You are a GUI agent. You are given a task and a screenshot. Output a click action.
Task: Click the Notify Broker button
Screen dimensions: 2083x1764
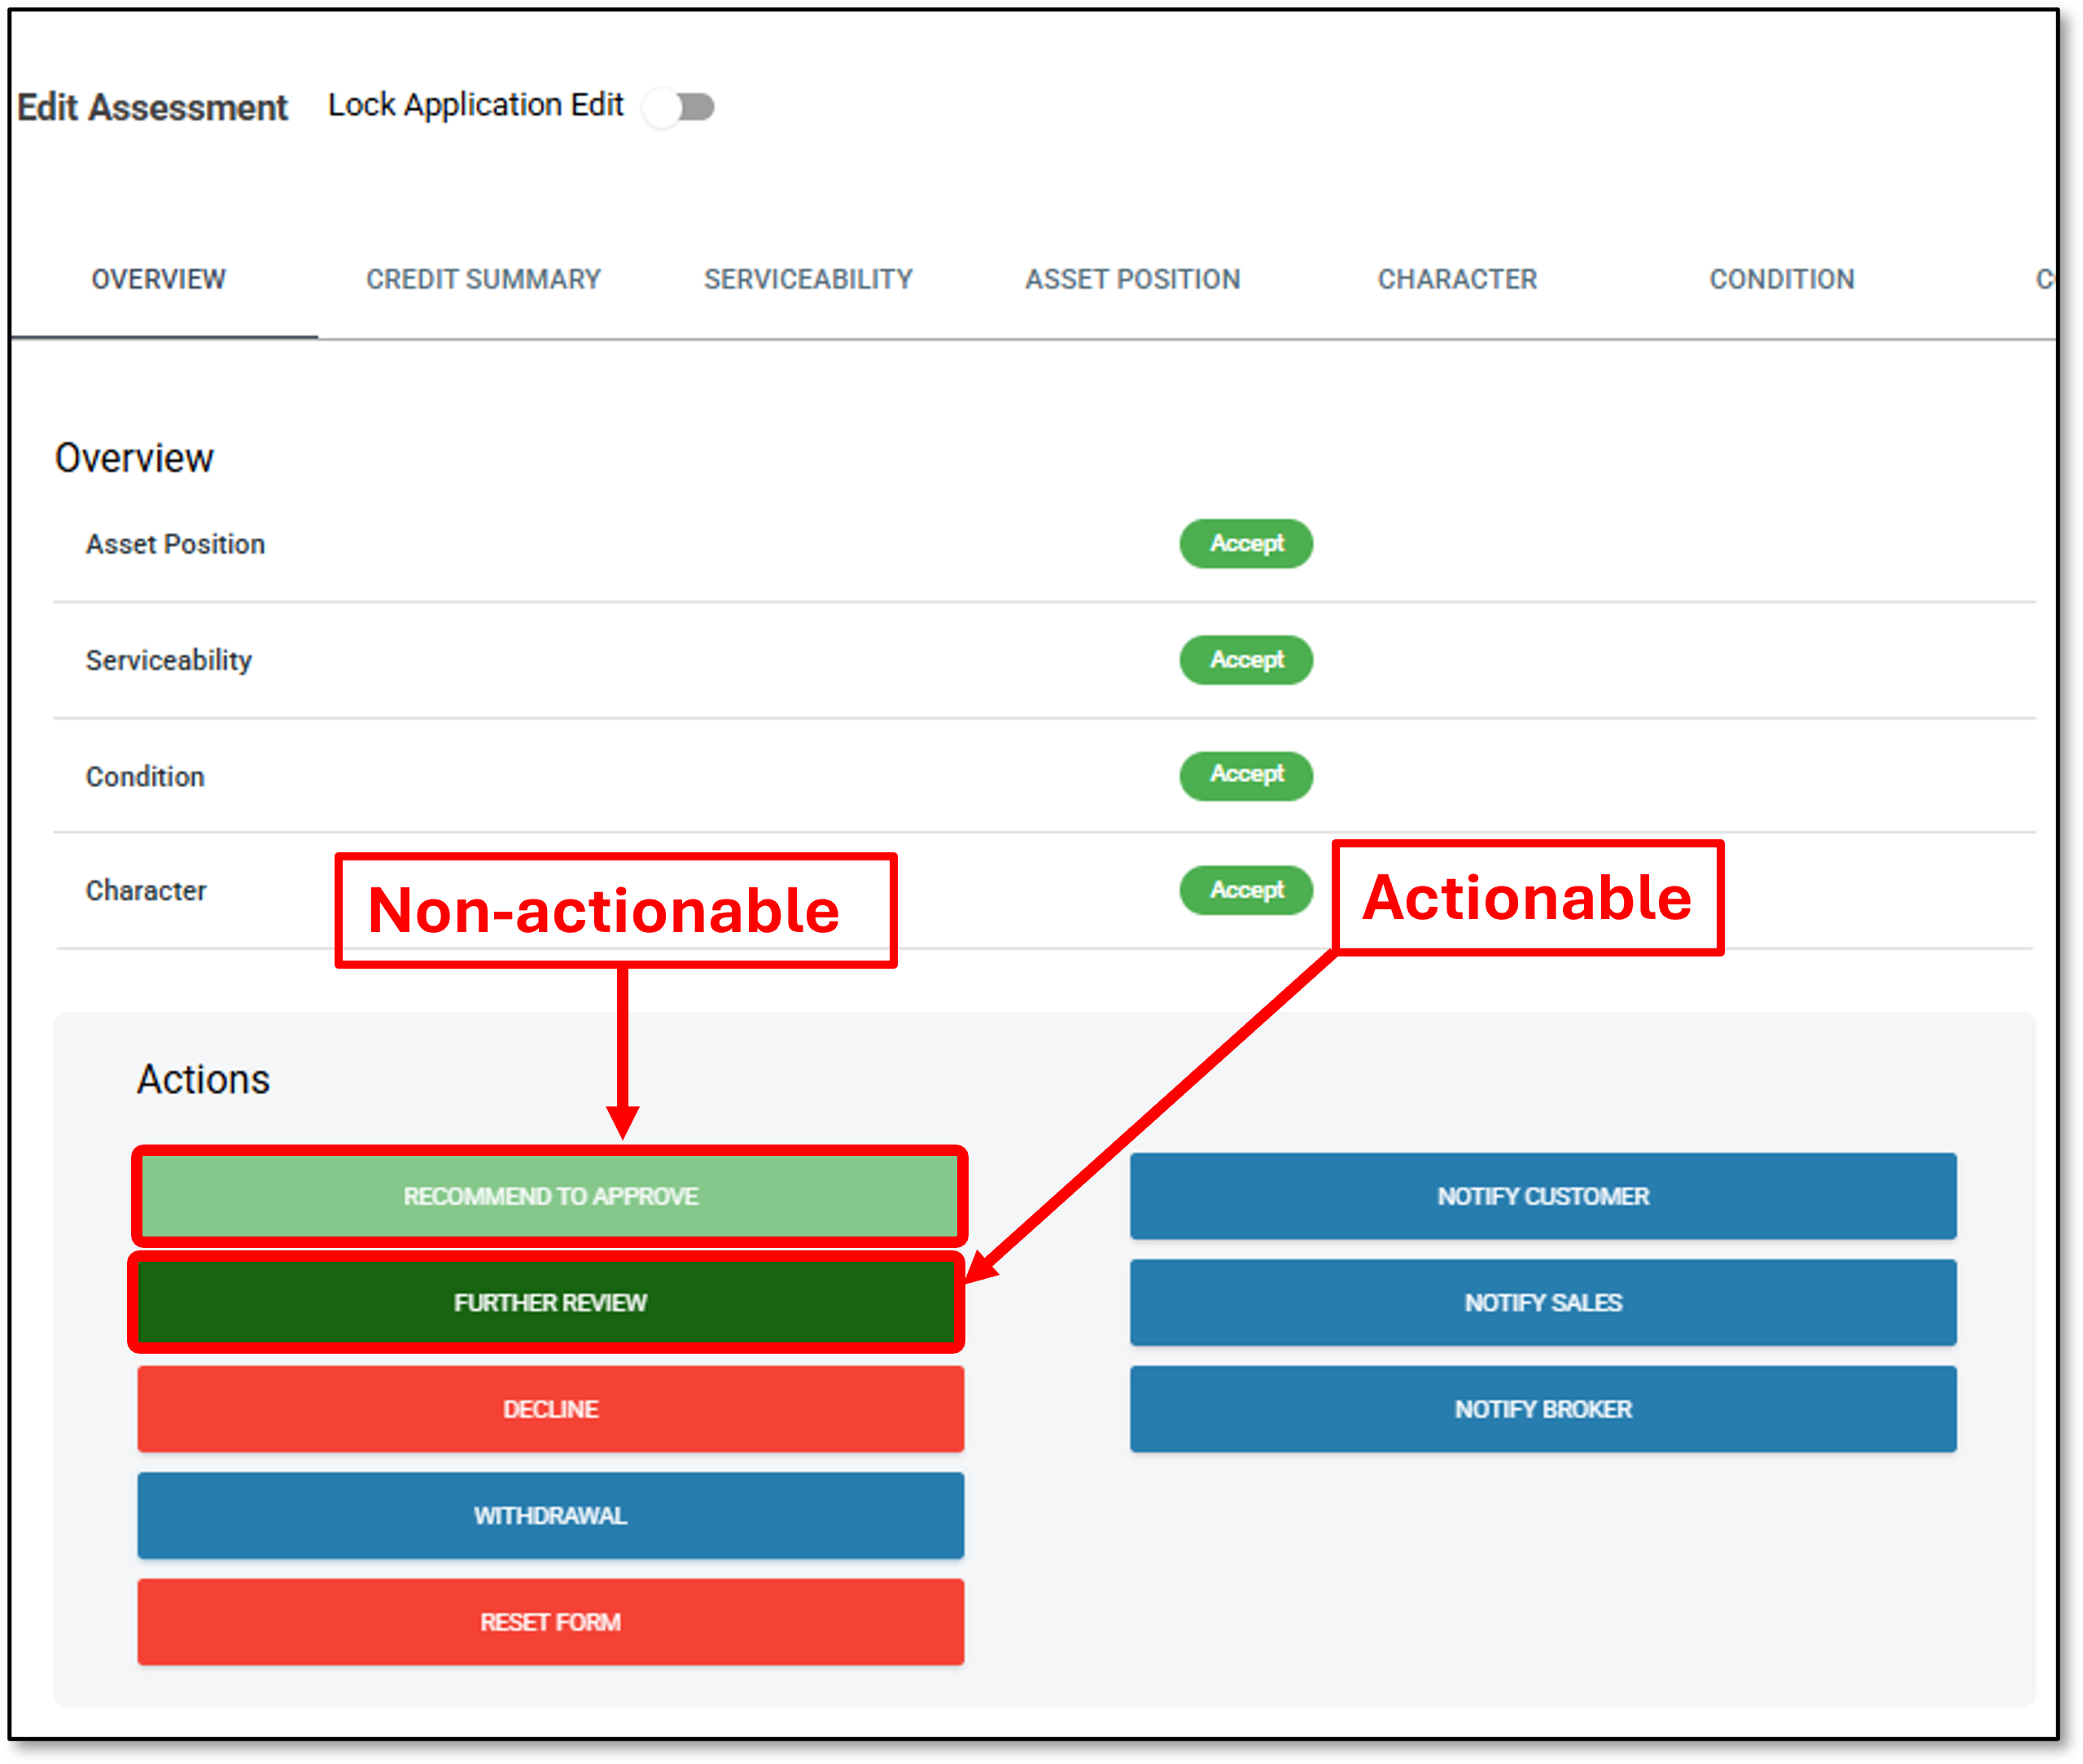(x=1542, y=1409)
